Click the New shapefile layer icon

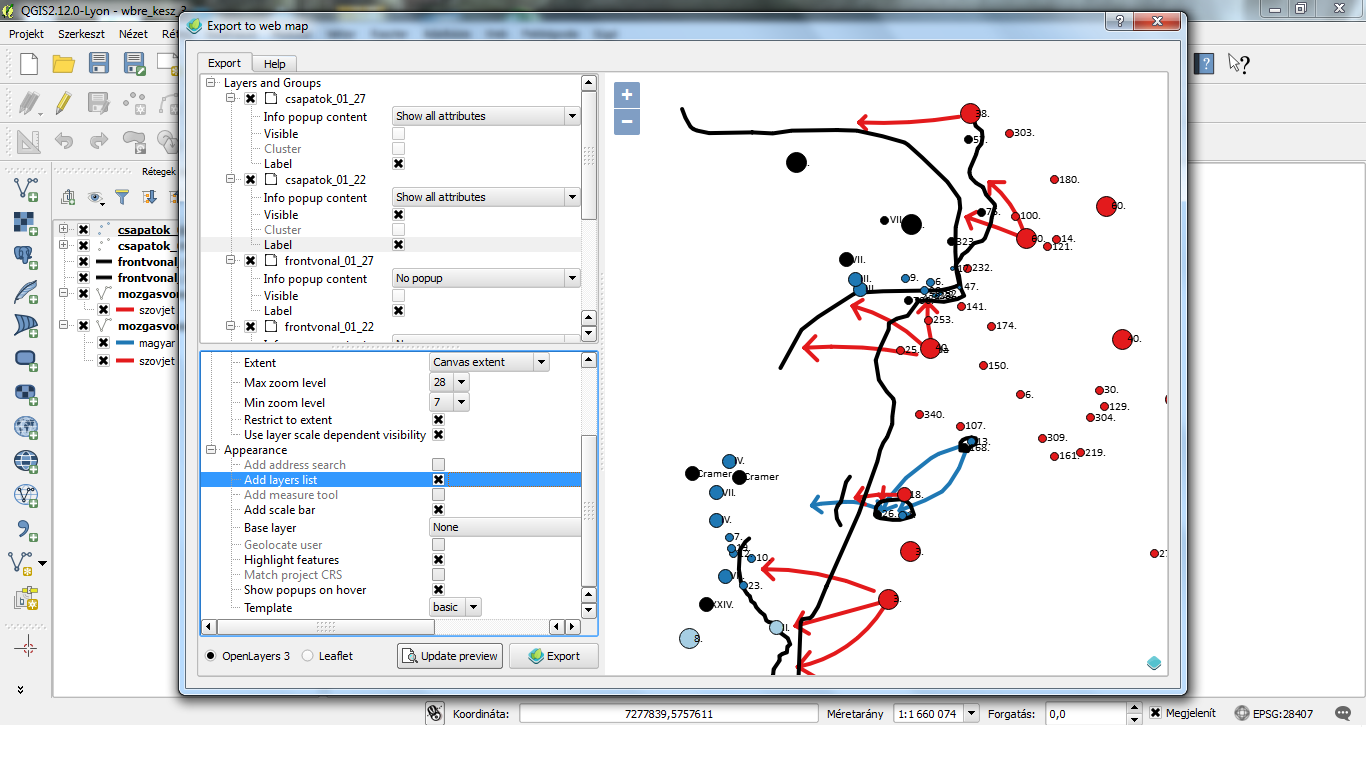[x=22, y=563]
